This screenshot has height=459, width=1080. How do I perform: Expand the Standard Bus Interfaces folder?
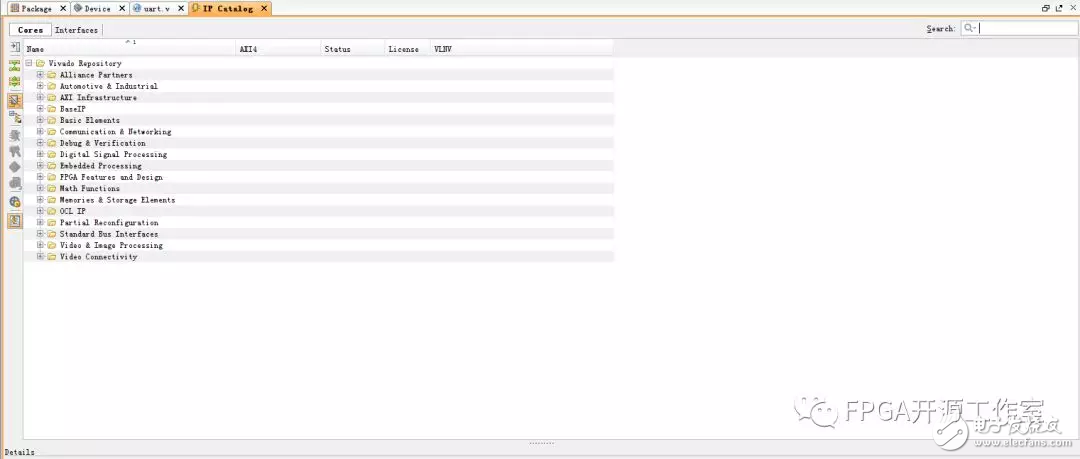pyautogui.click(x=40, y=234)
